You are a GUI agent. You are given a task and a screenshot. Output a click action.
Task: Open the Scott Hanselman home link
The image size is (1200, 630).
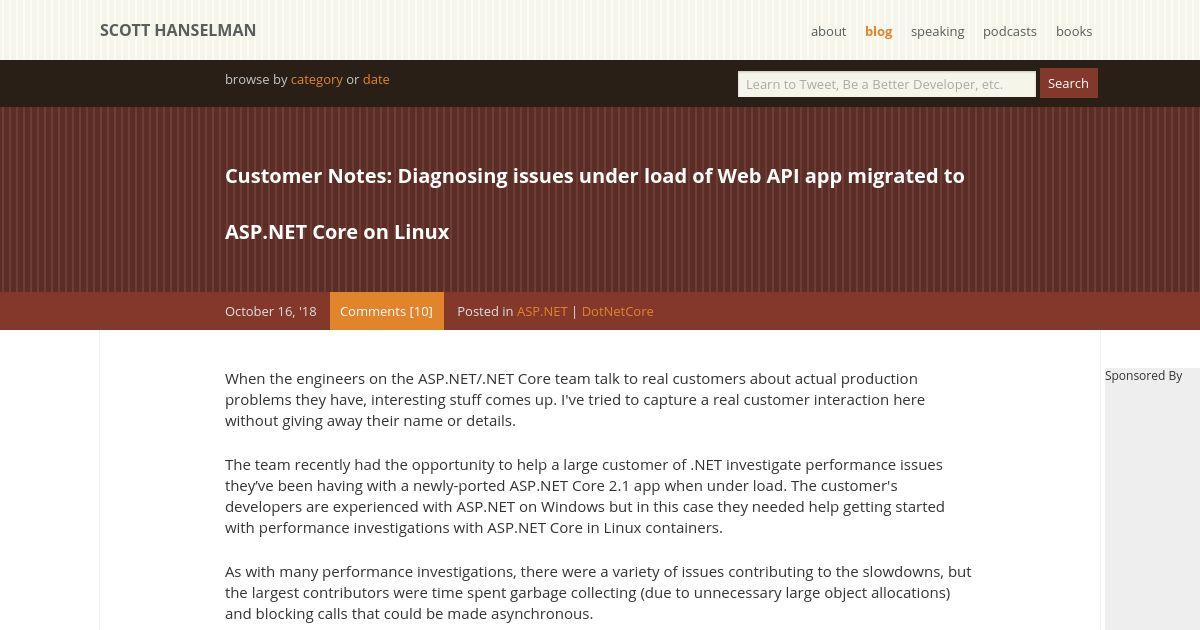click(x=178, y=30)
